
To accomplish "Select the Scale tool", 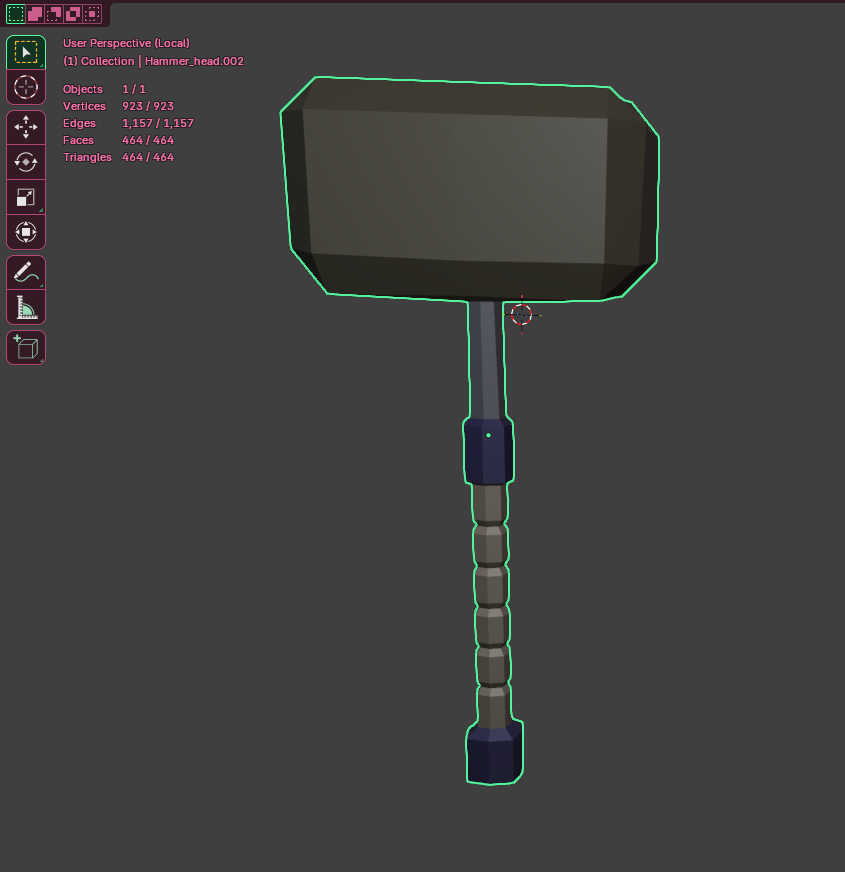I will (x=26, y=197).
